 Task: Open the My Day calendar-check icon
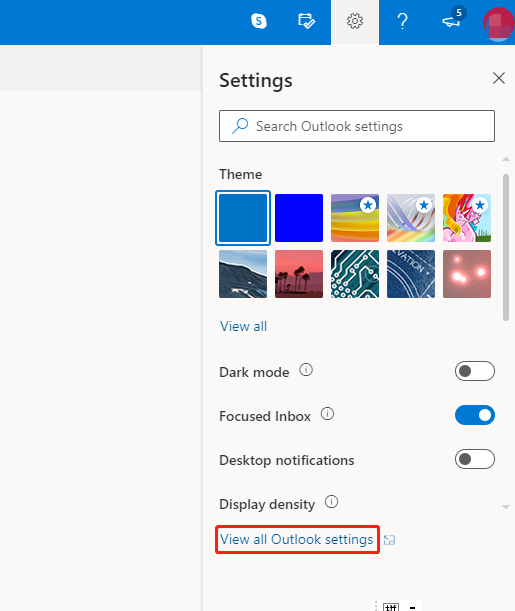pyautogui.click(x=307, y=21)
